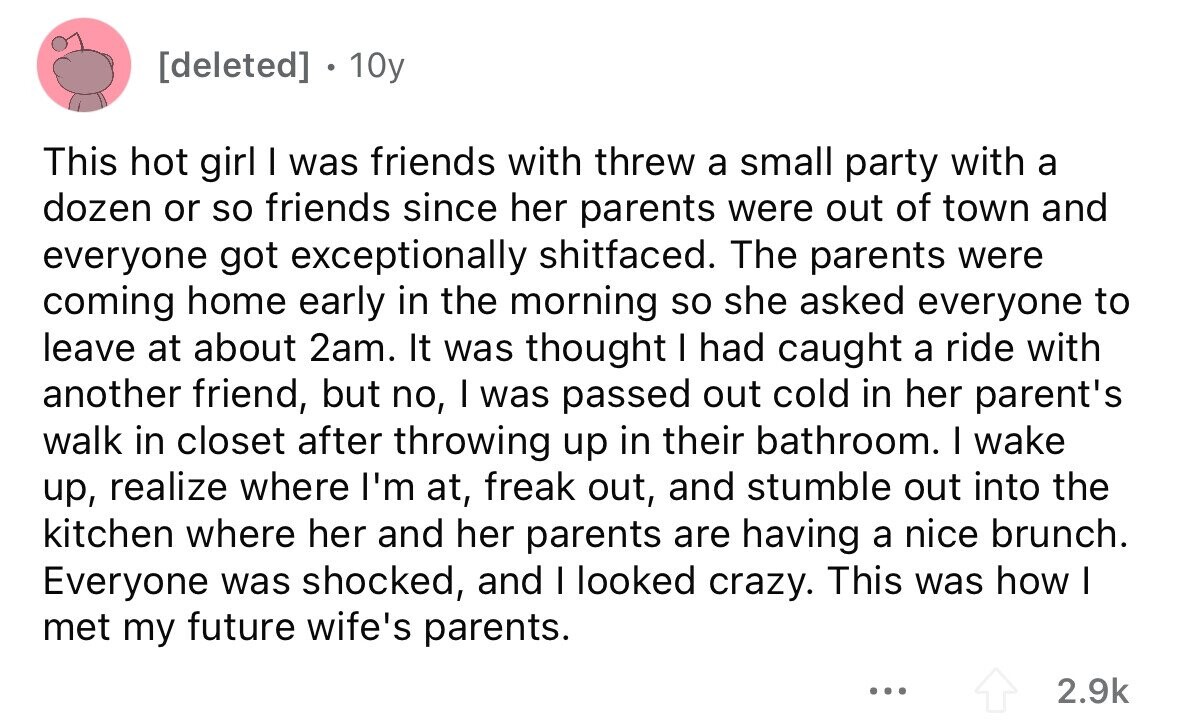Screen dimensions: 1179x727
Task: Select the line 'Everyone was shocked, and I'
Action: pos(566,581)
